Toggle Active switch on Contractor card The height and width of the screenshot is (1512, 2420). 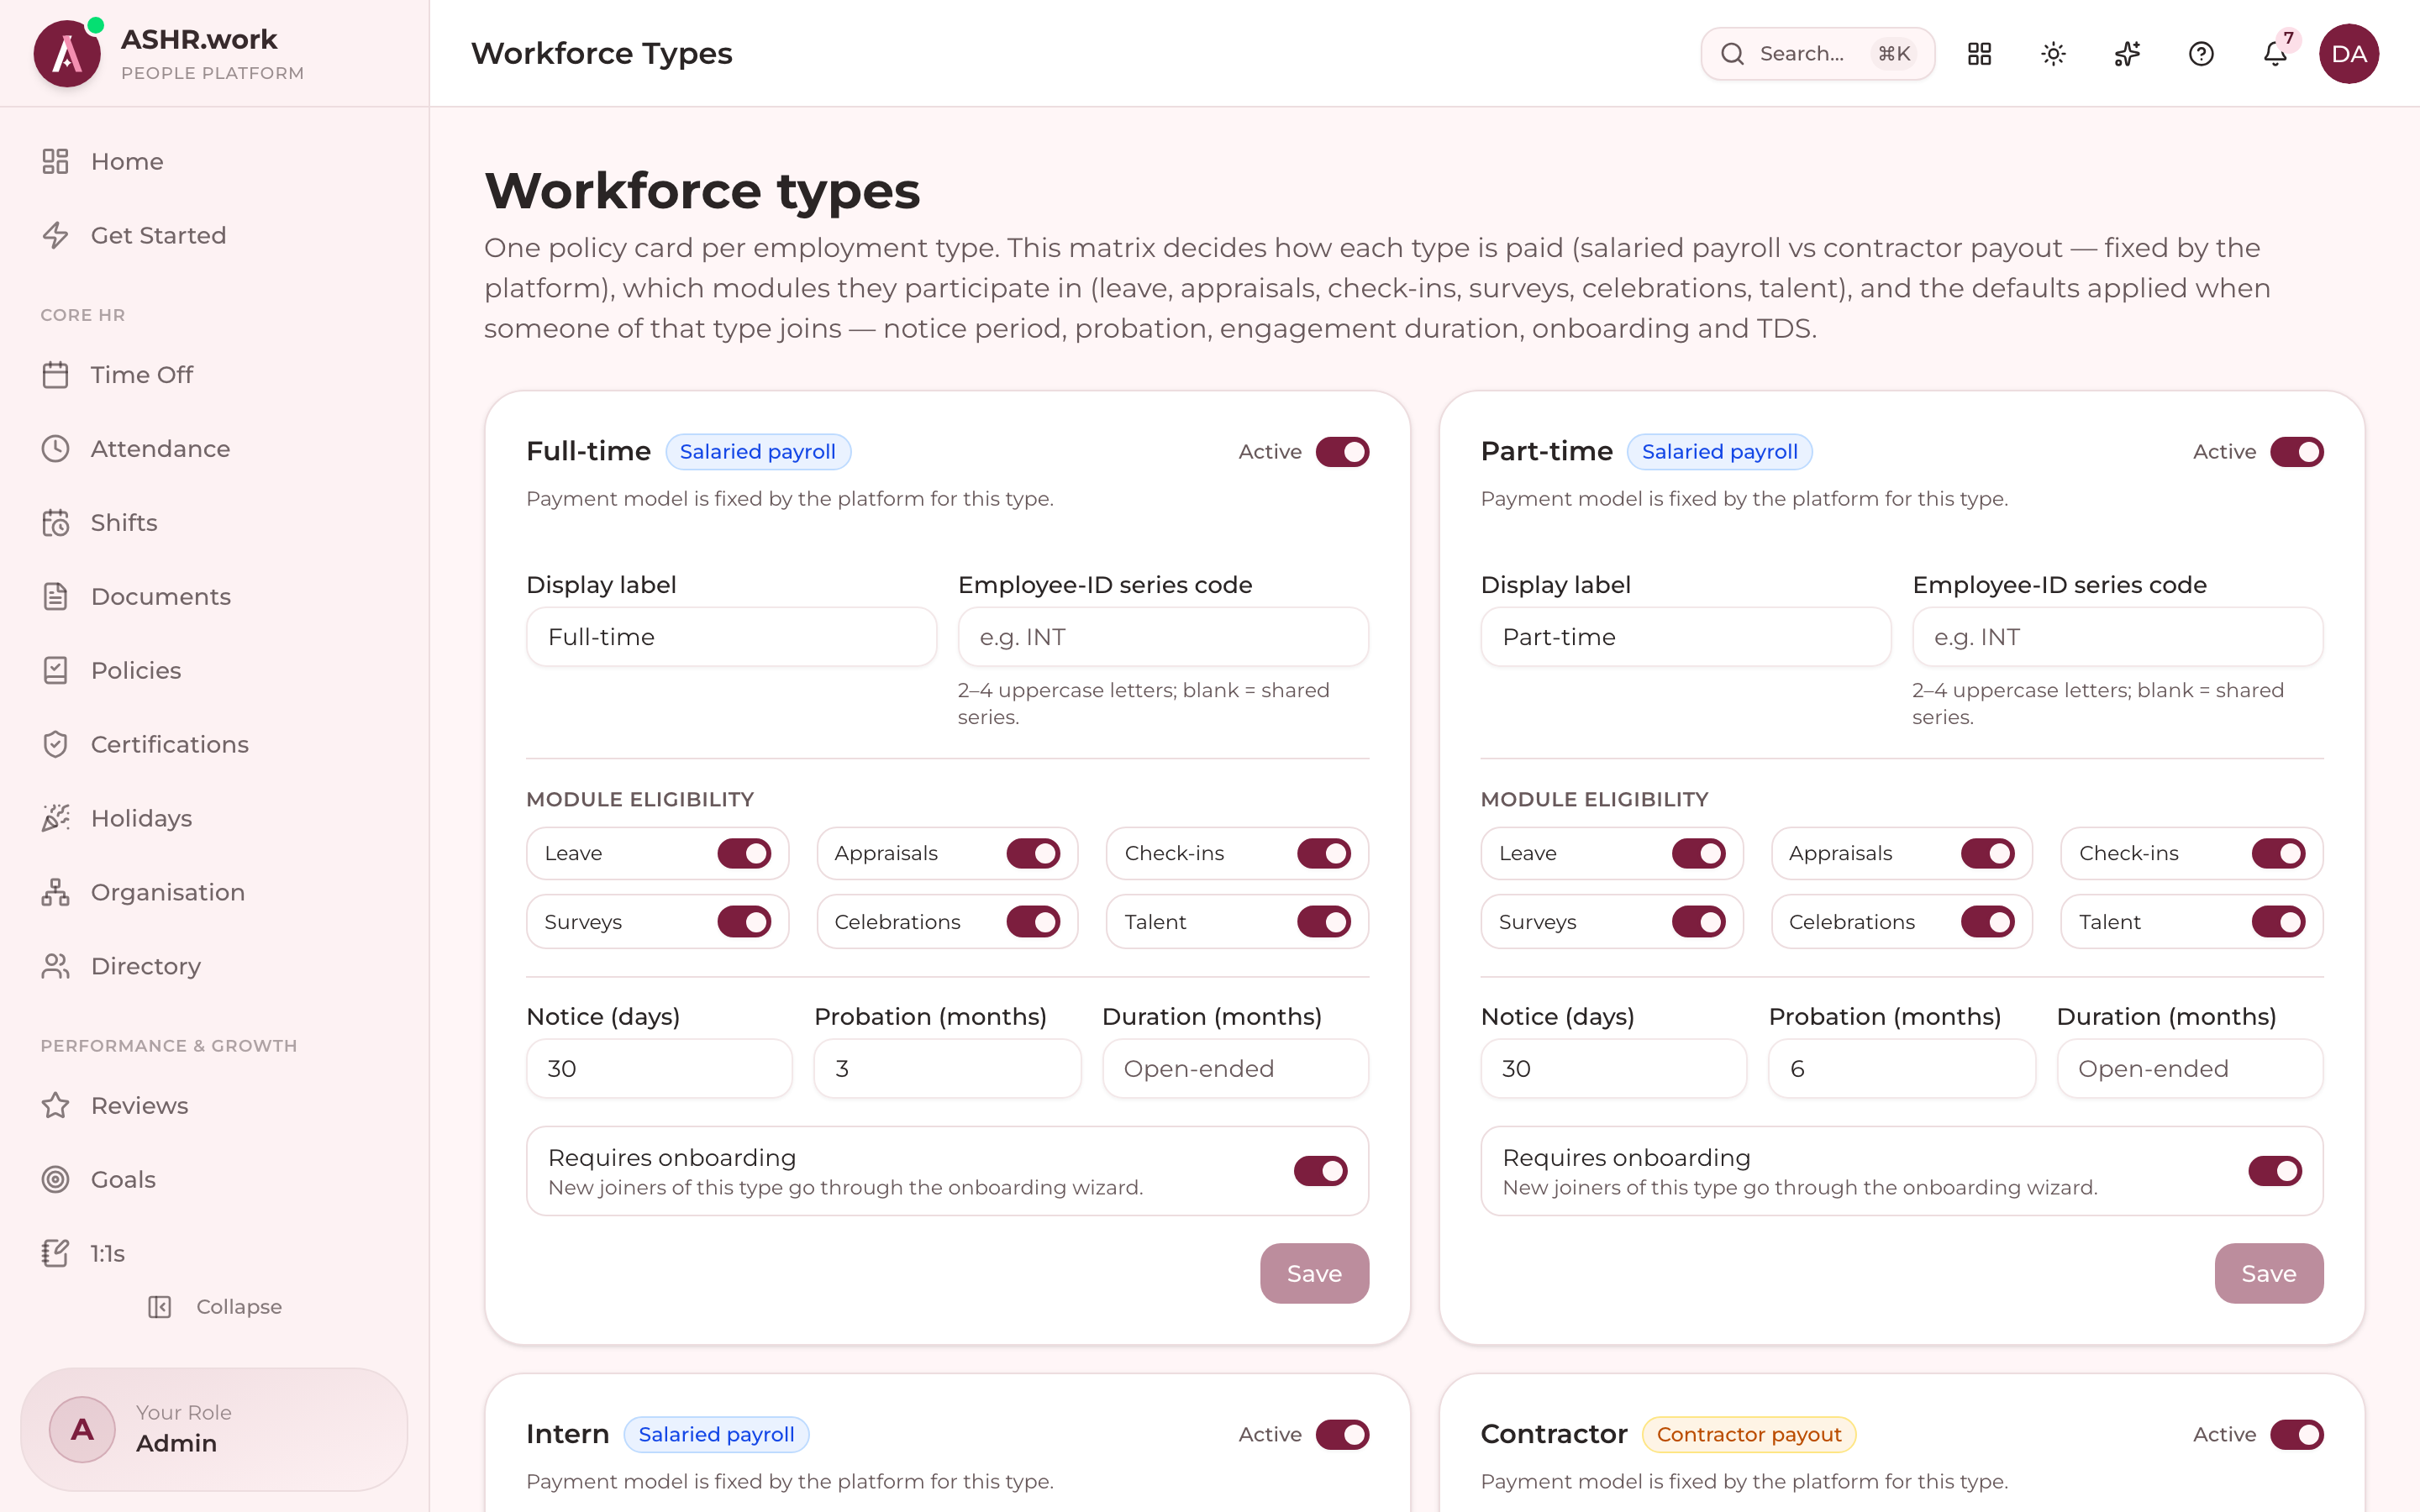click(2297, 1435)
